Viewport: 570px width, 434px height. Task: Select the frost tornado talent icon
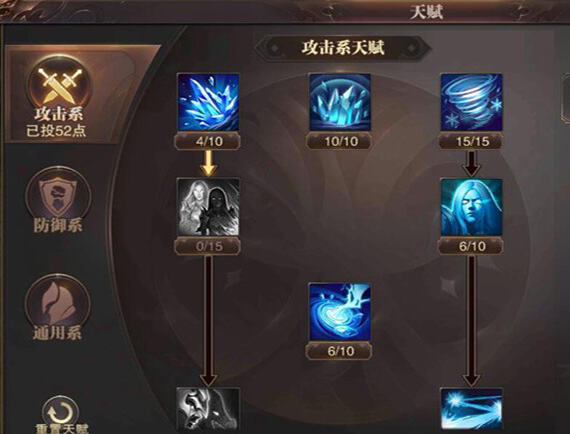click(471, 102)
